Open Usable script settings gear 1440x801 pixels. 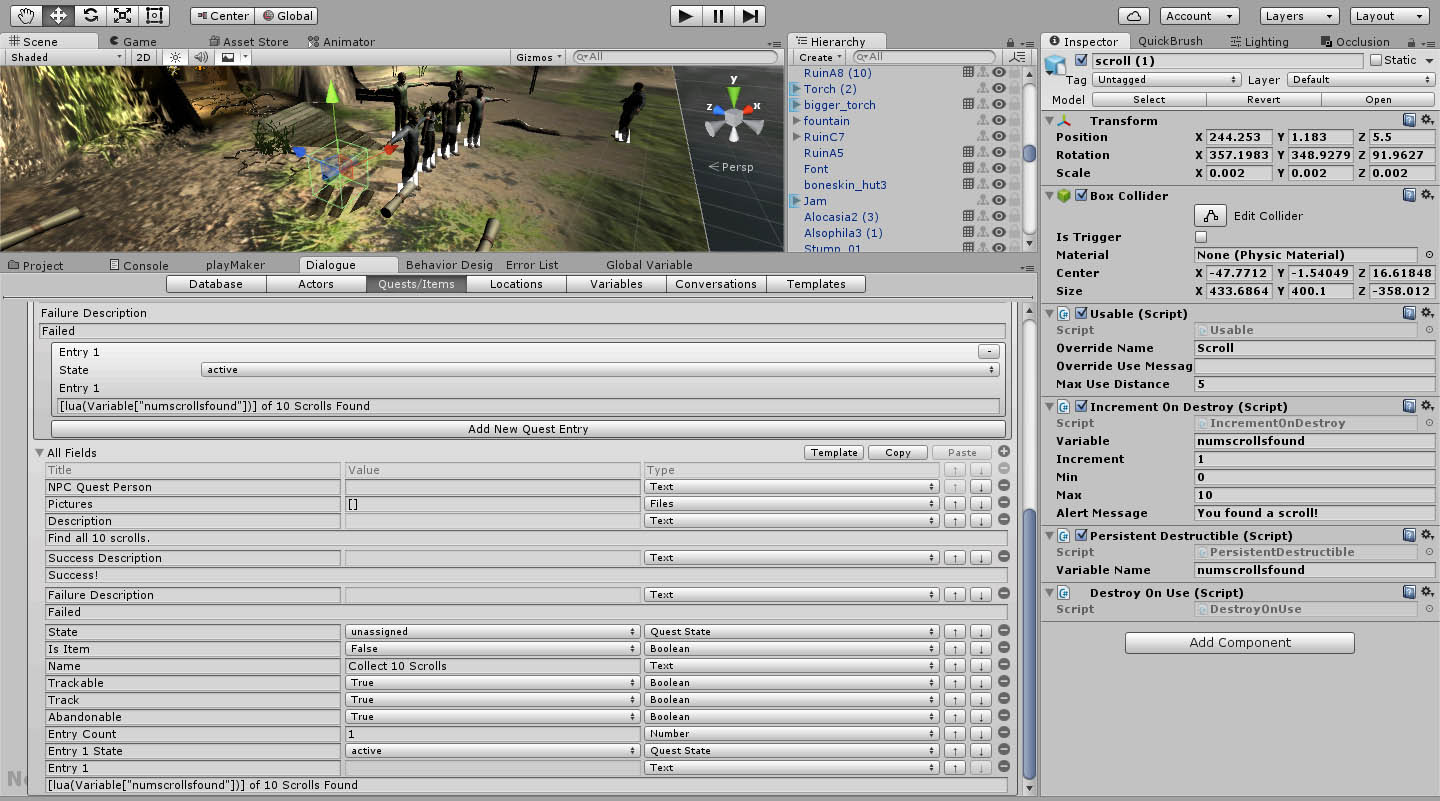(x=1426, y=313)
